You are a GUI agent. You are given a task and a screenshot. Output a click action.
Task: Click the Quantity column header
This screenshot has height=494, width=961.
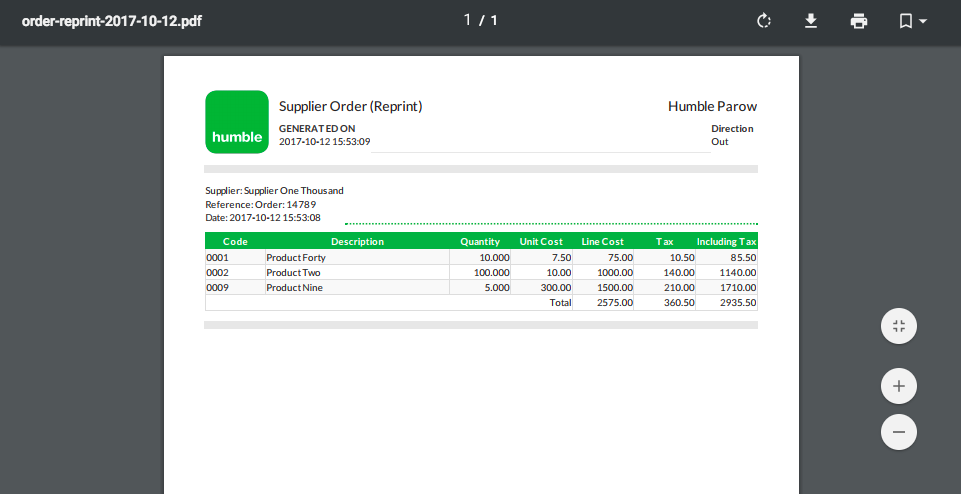pyautogui.click(x=480, y=241)
